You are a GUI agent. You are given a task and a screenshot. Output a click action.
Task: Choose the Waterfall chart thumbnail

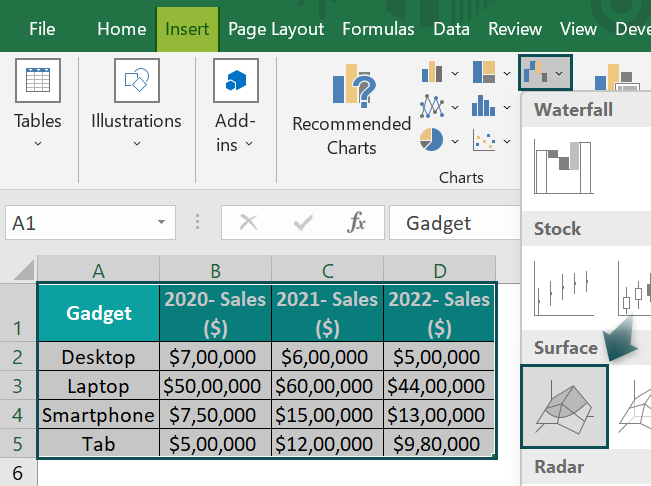click(x=563, y=167)
